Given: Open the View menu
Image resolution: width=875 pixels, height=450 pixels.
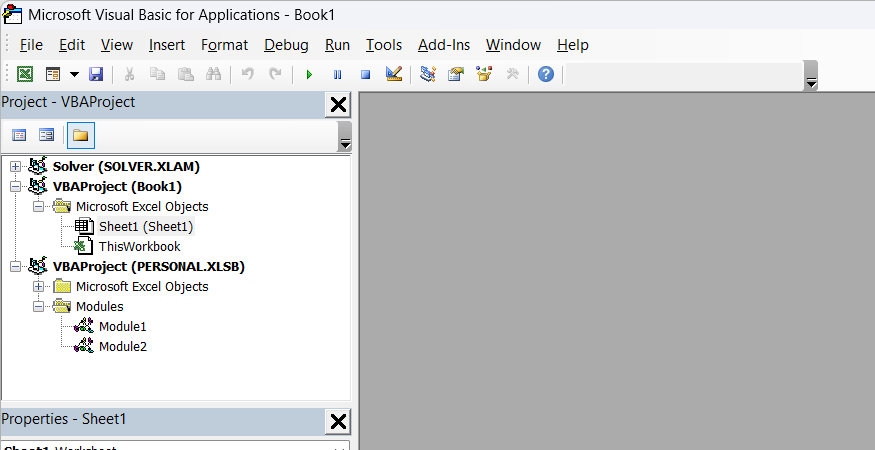Looking at the screenshot, I should point(117,45).
